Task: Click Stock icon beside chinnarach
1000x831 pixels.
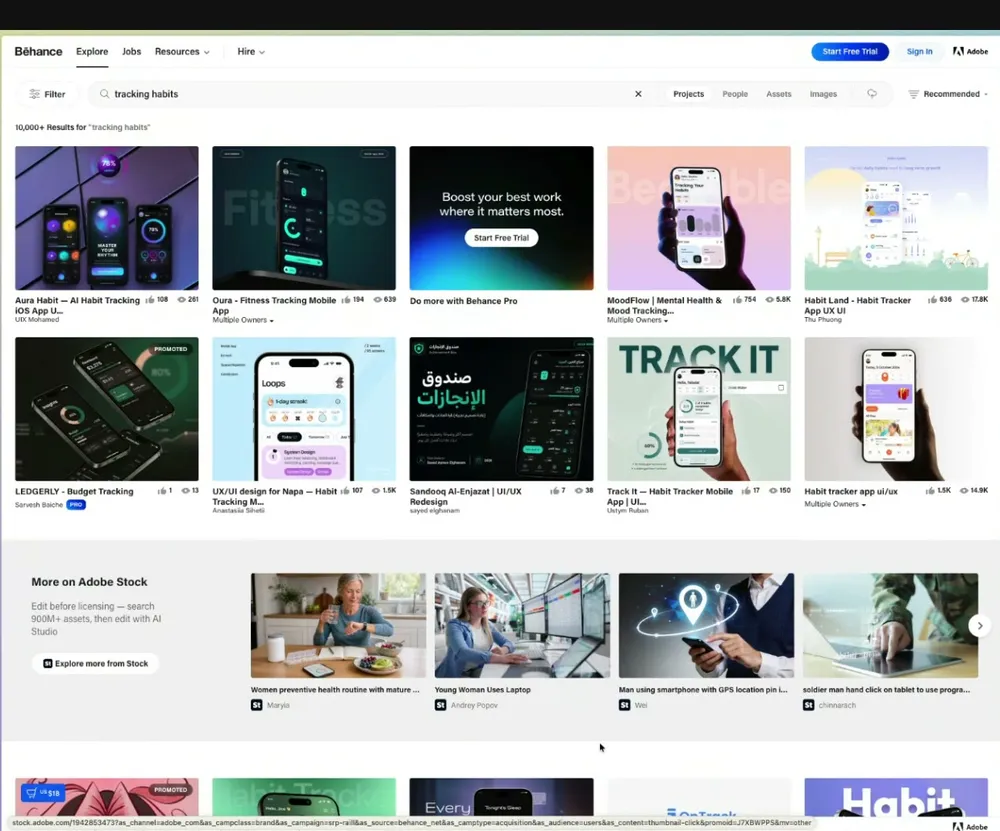Action: [809, 705]
